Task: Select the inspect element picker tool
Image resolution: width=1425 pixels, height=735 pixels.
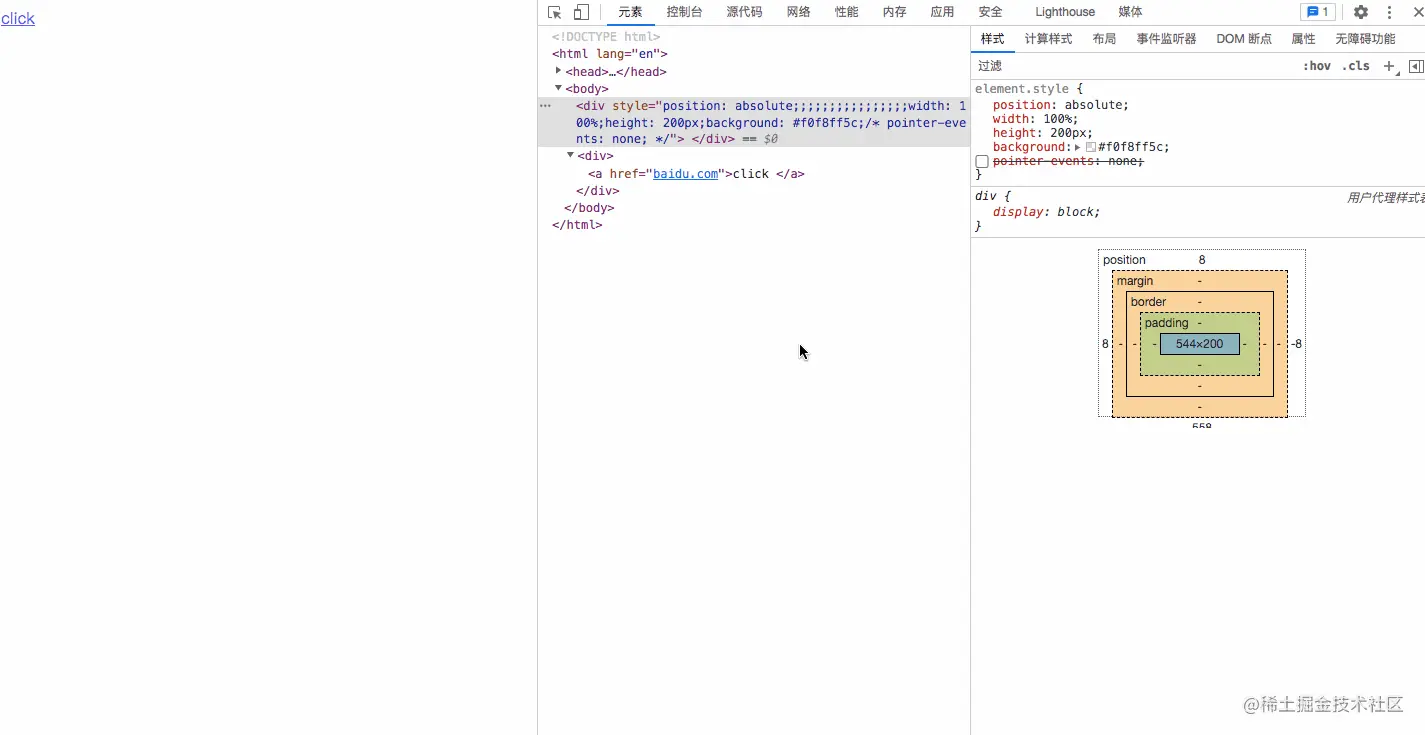Action: point(555,12)
